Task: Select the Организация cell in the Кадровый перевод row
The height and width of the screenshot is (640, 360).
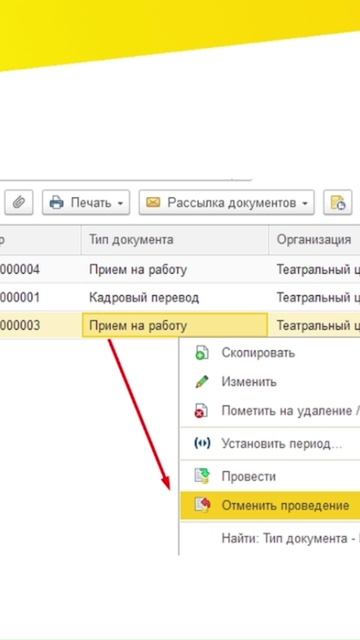Action: (x=314, y=298)
